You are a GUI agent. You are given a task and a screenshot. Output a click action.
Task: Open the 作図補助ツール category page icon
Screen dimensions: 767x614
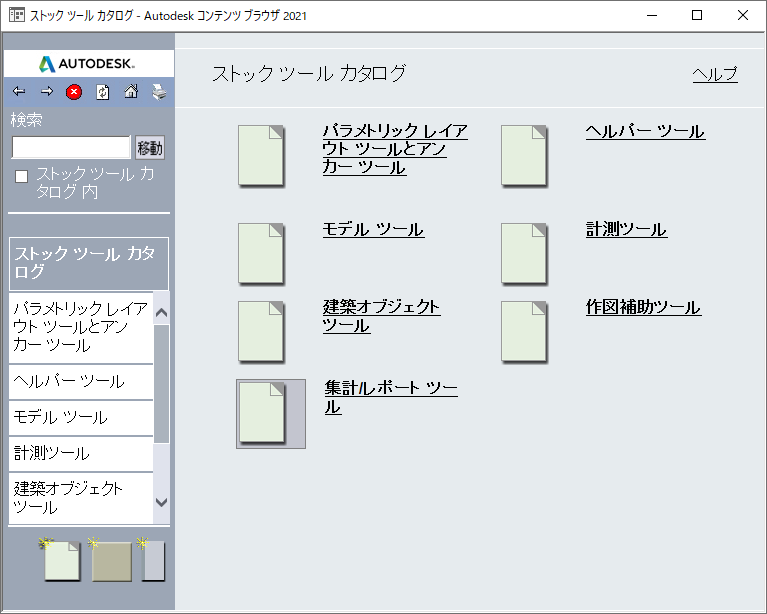coord(524,332)
